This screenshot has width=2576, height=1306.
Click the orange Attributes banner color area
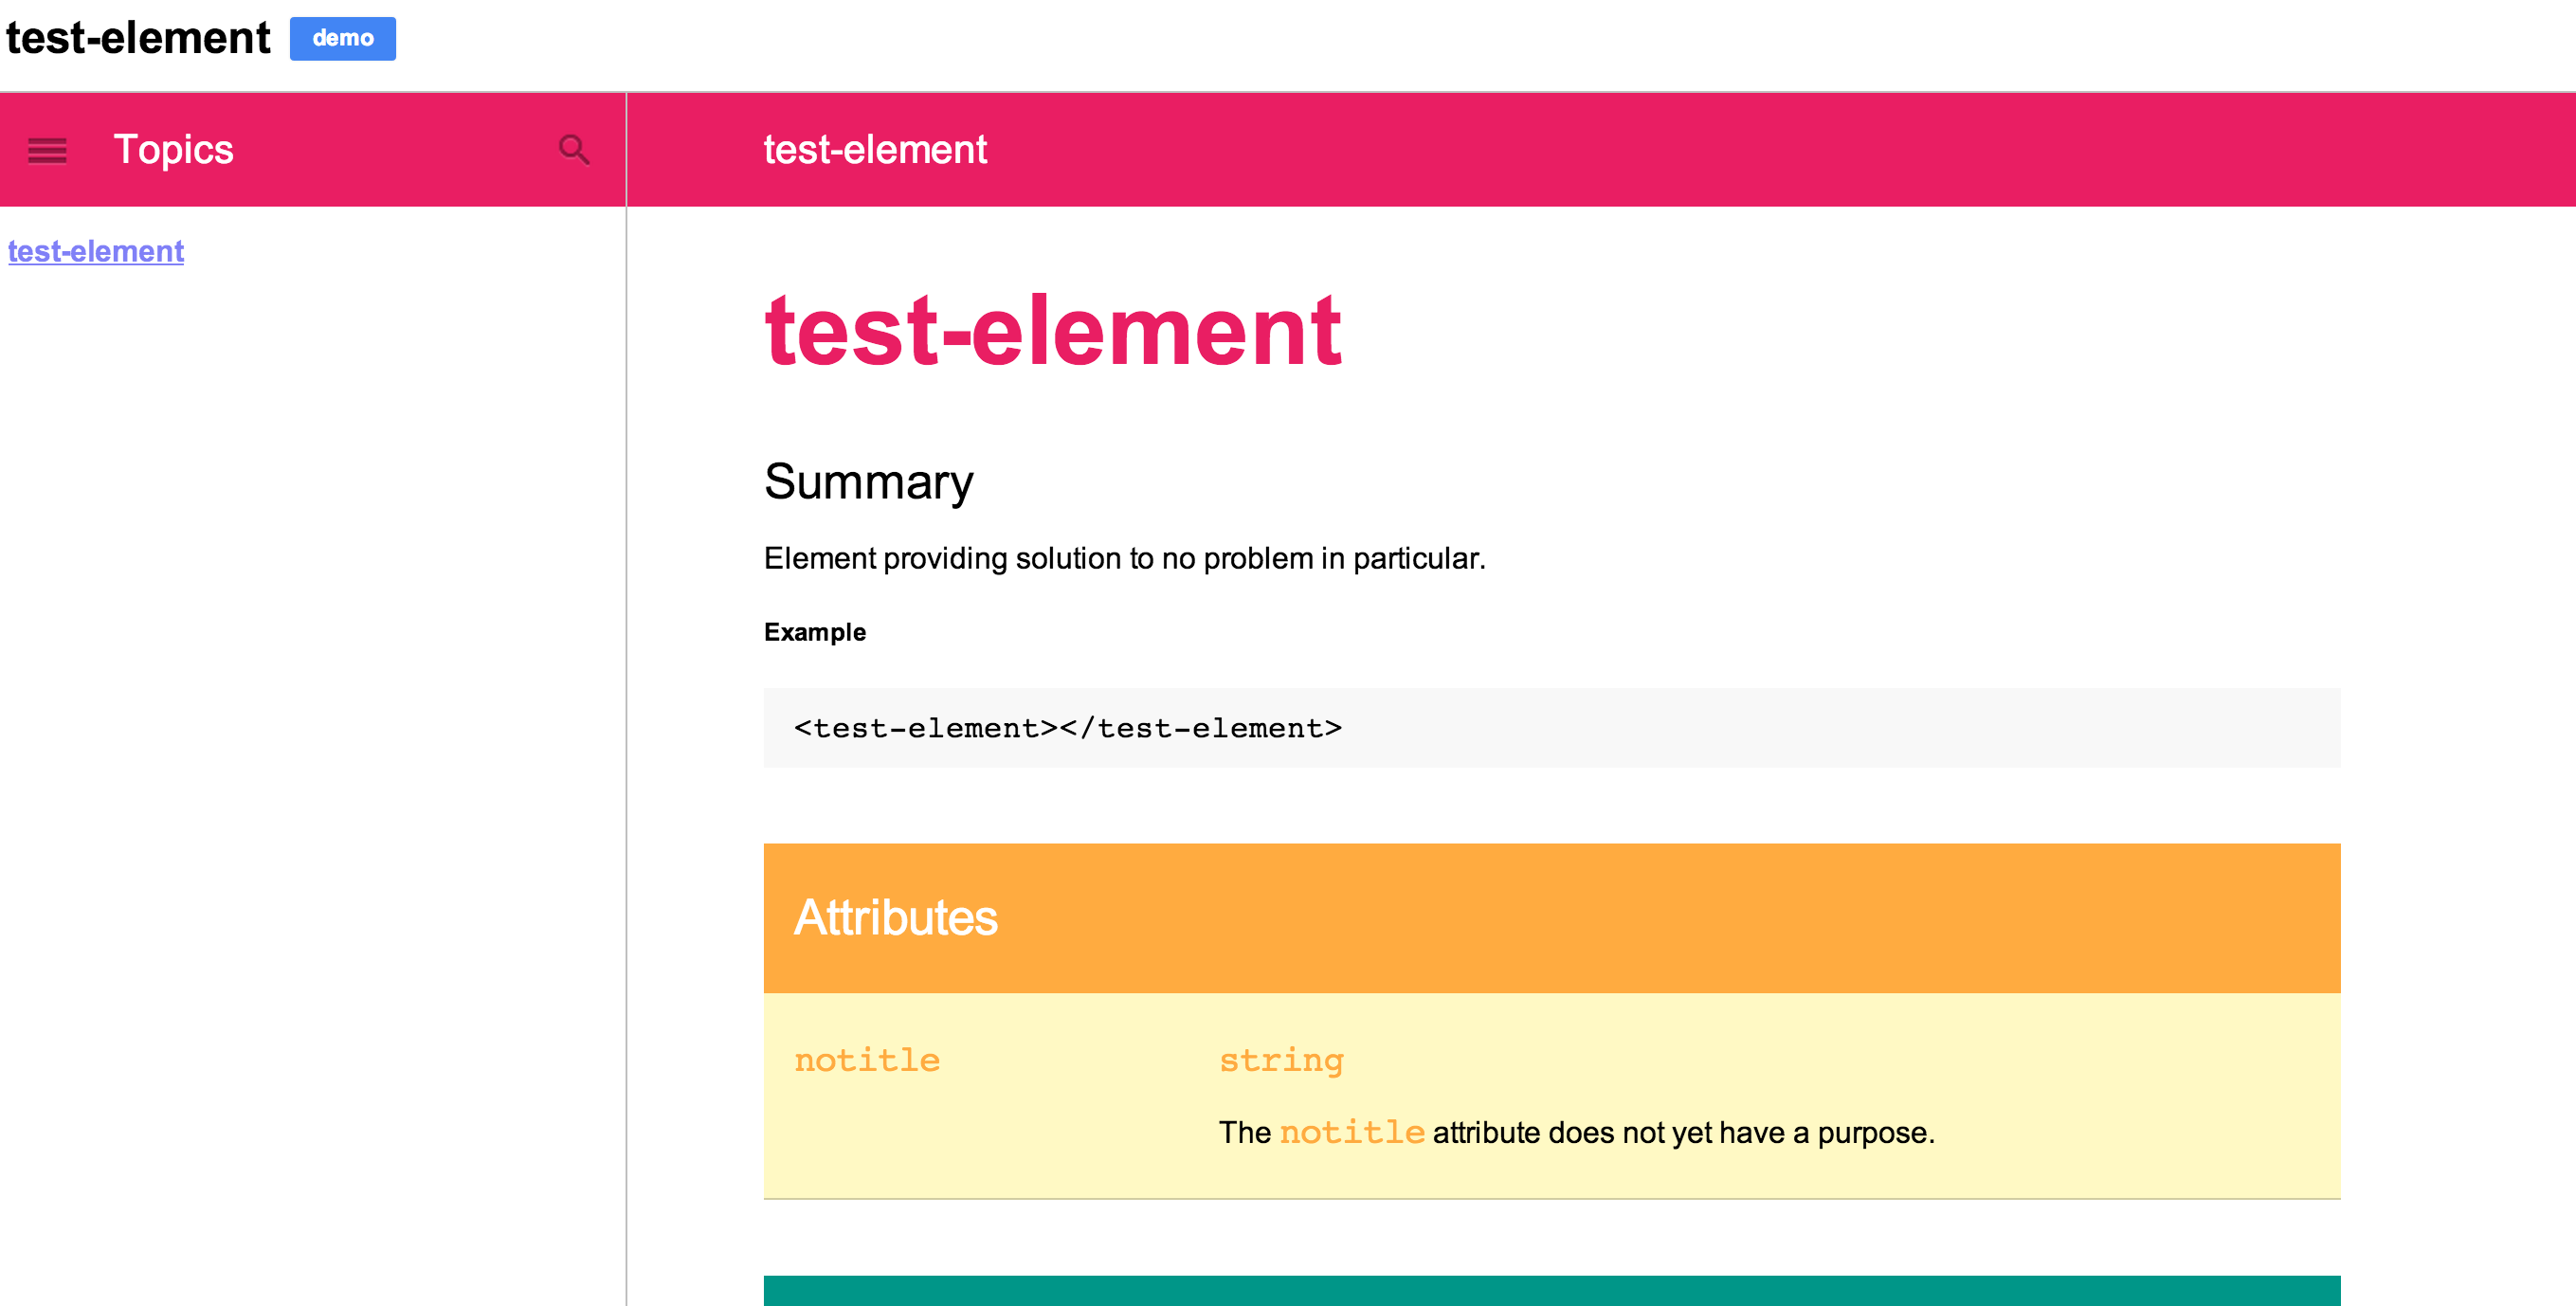click(x=1552, y=918)
